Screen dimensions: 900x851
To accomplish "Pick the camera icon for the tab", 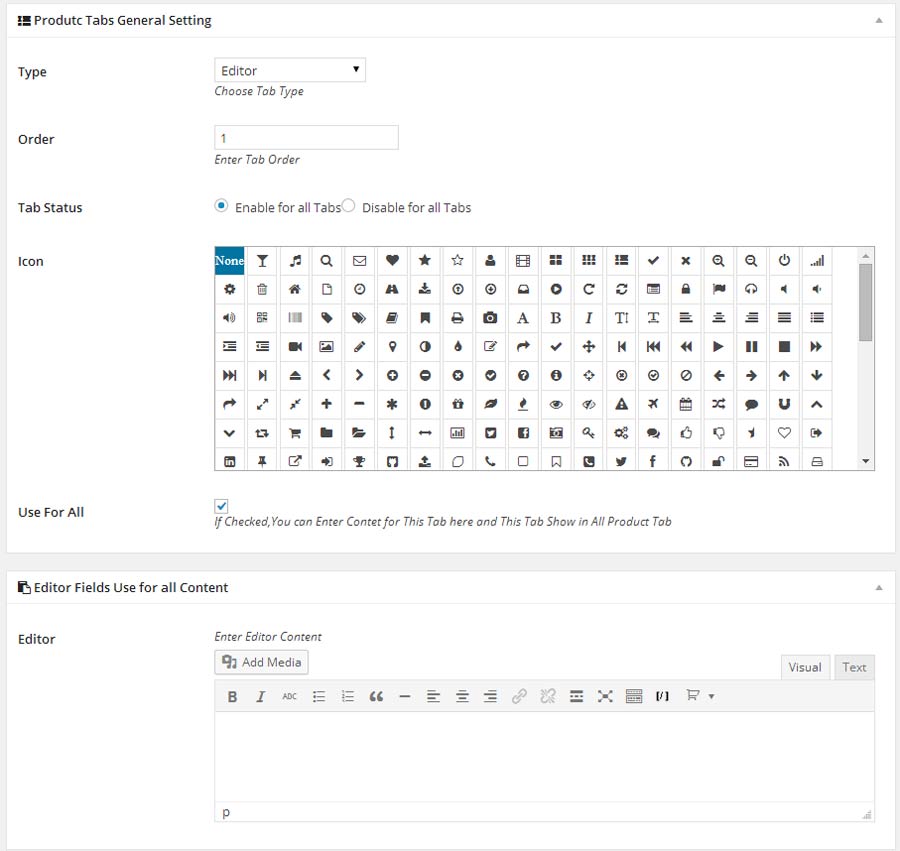I will click(490, 318).
